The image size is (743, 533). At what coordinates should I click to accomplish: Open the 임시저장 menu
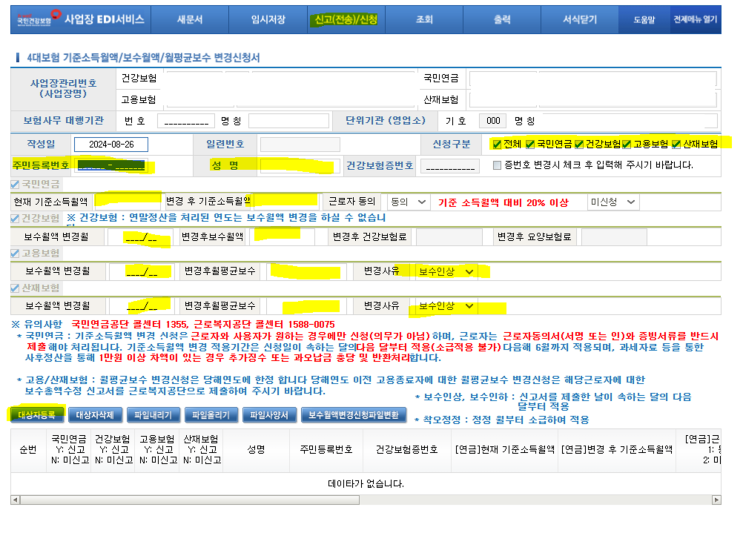[268, 19]
